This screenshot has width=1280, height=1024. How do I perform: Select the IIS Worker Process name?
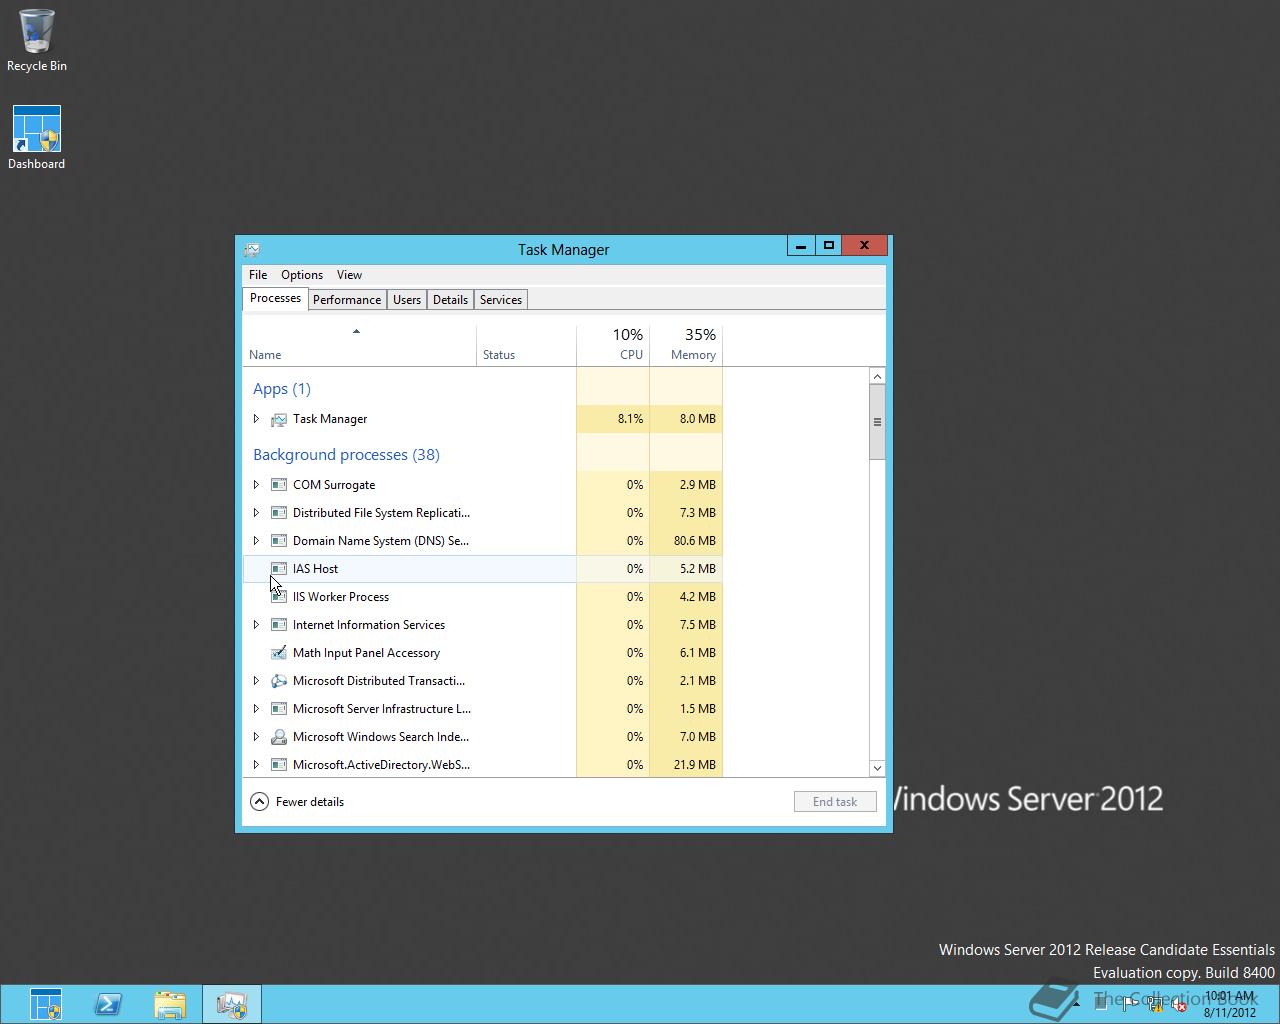tap(341, 597)
